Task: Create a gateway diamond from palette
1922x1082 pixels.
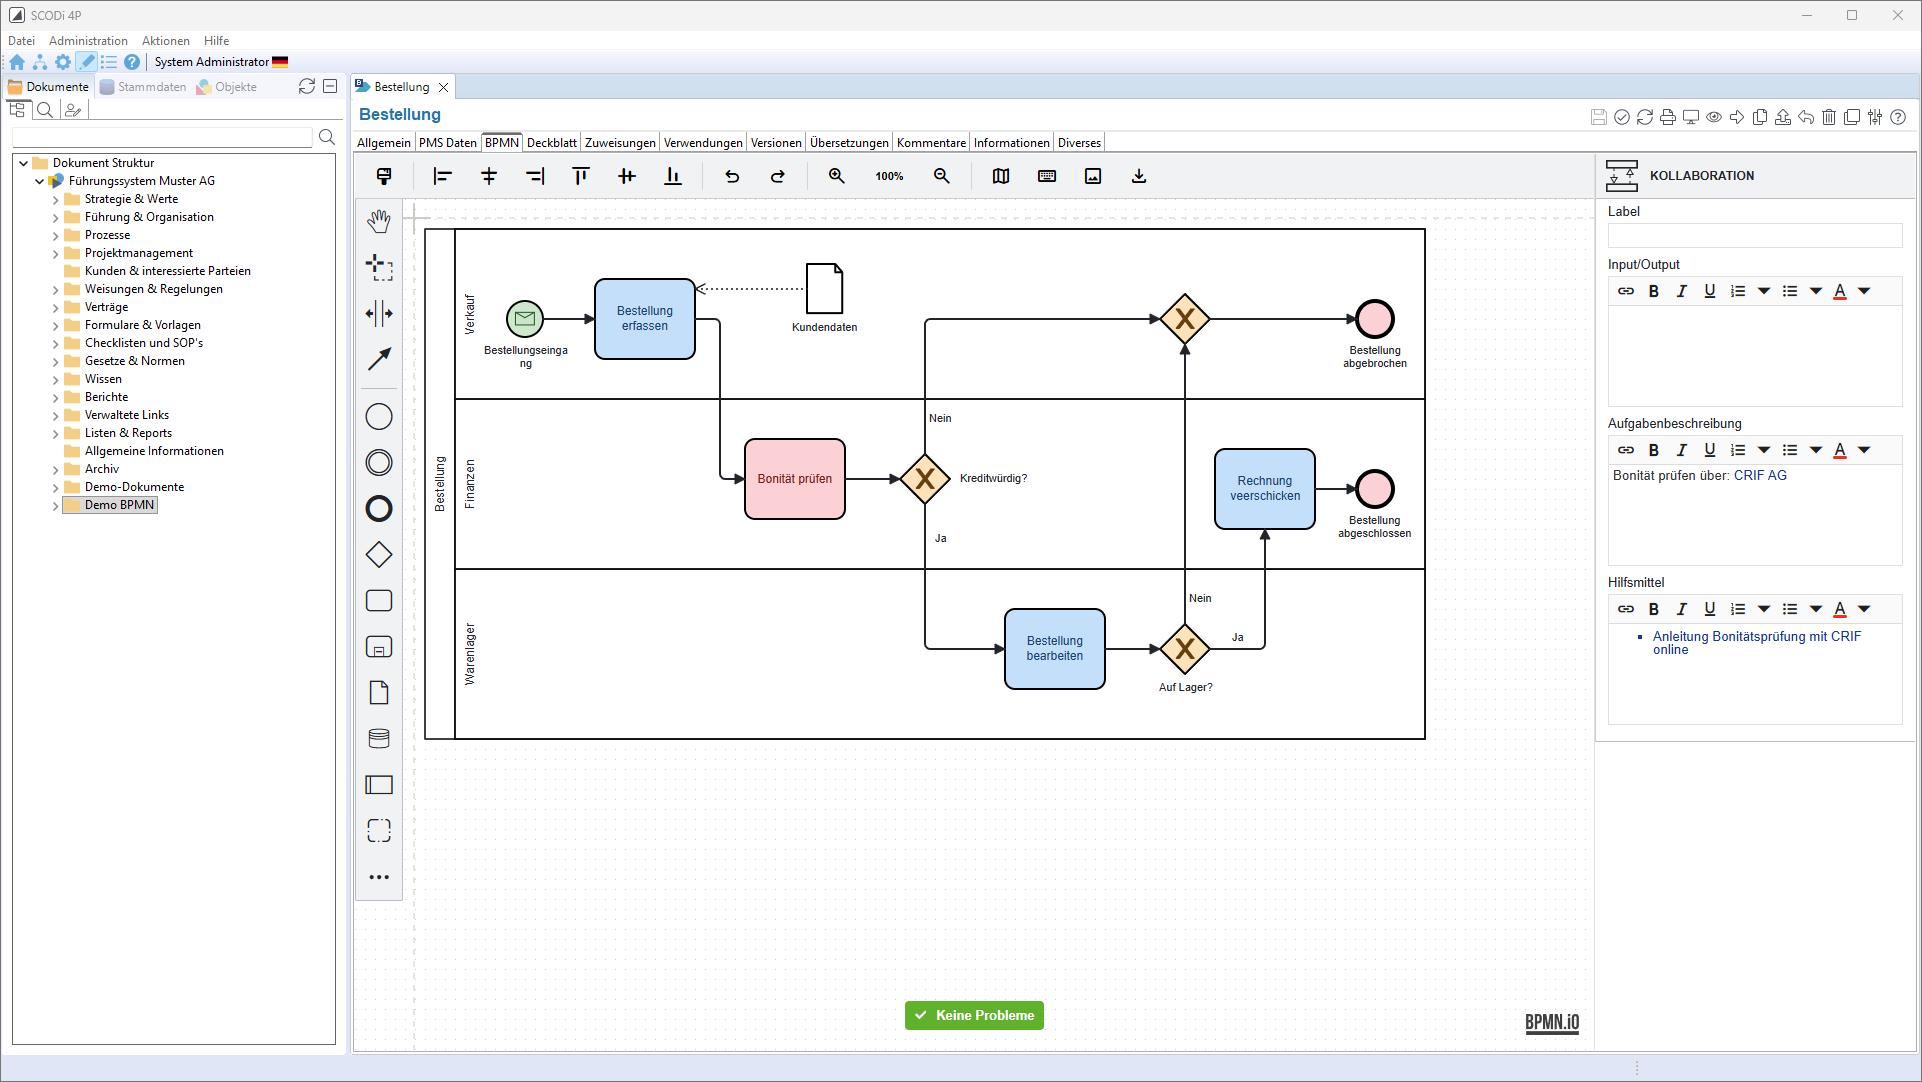Action: click(x=379, y=554)
